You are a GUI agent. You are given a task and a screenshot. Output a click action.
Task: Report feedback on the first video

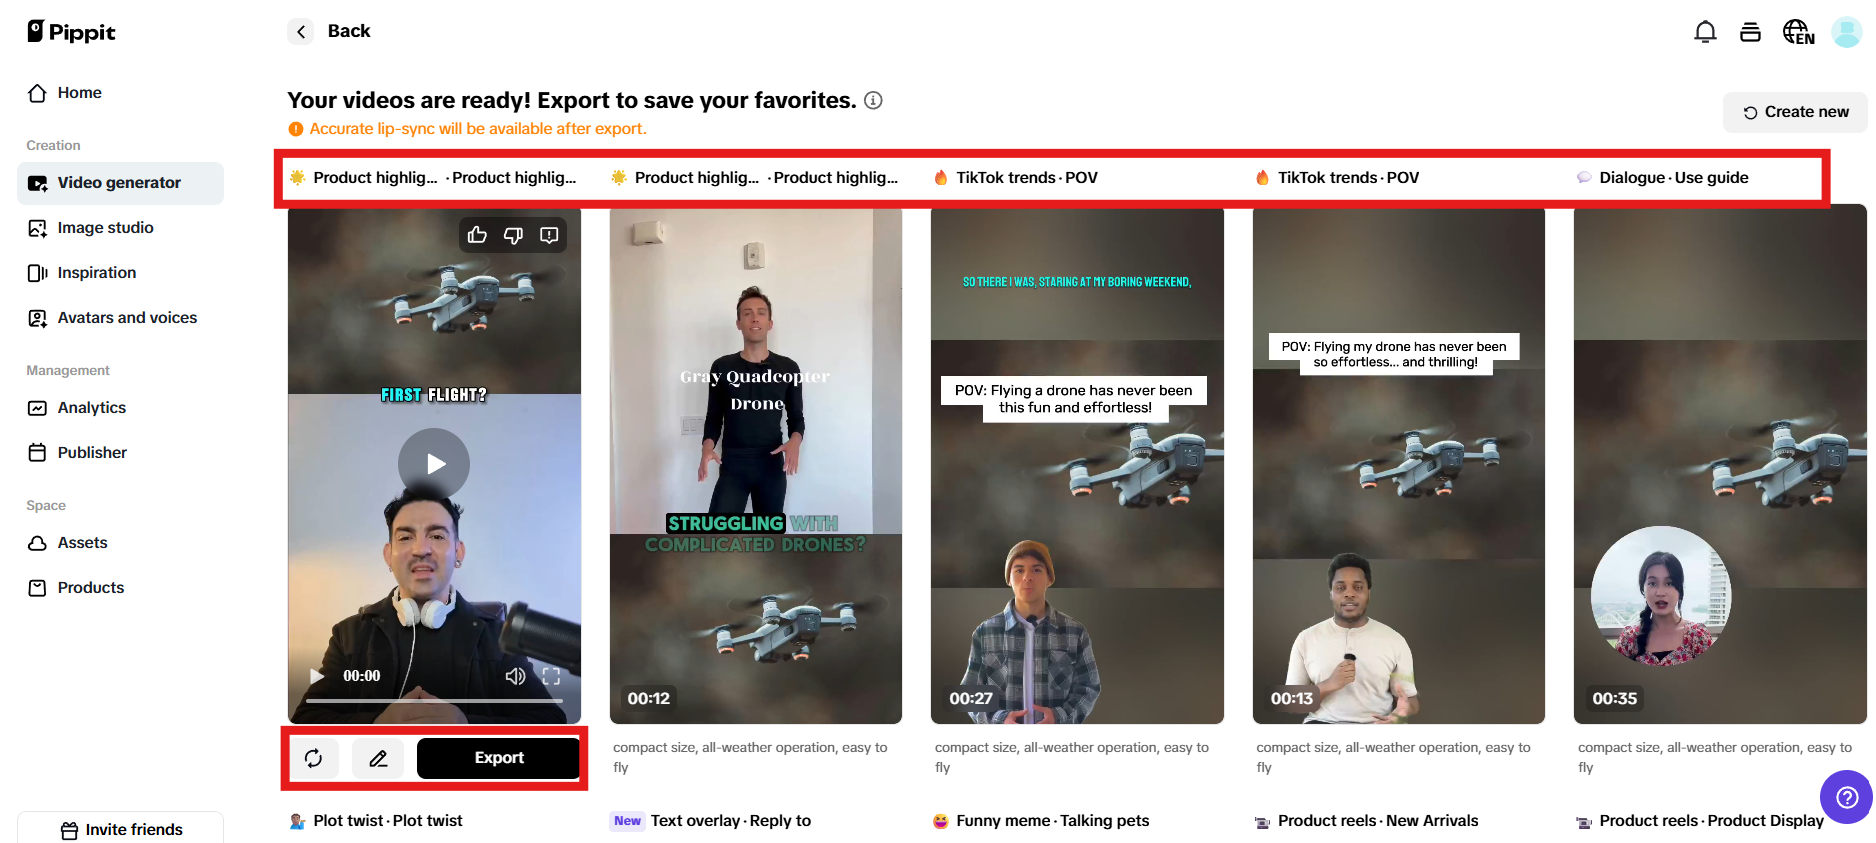pyautogui.click(x=549, y=235)
